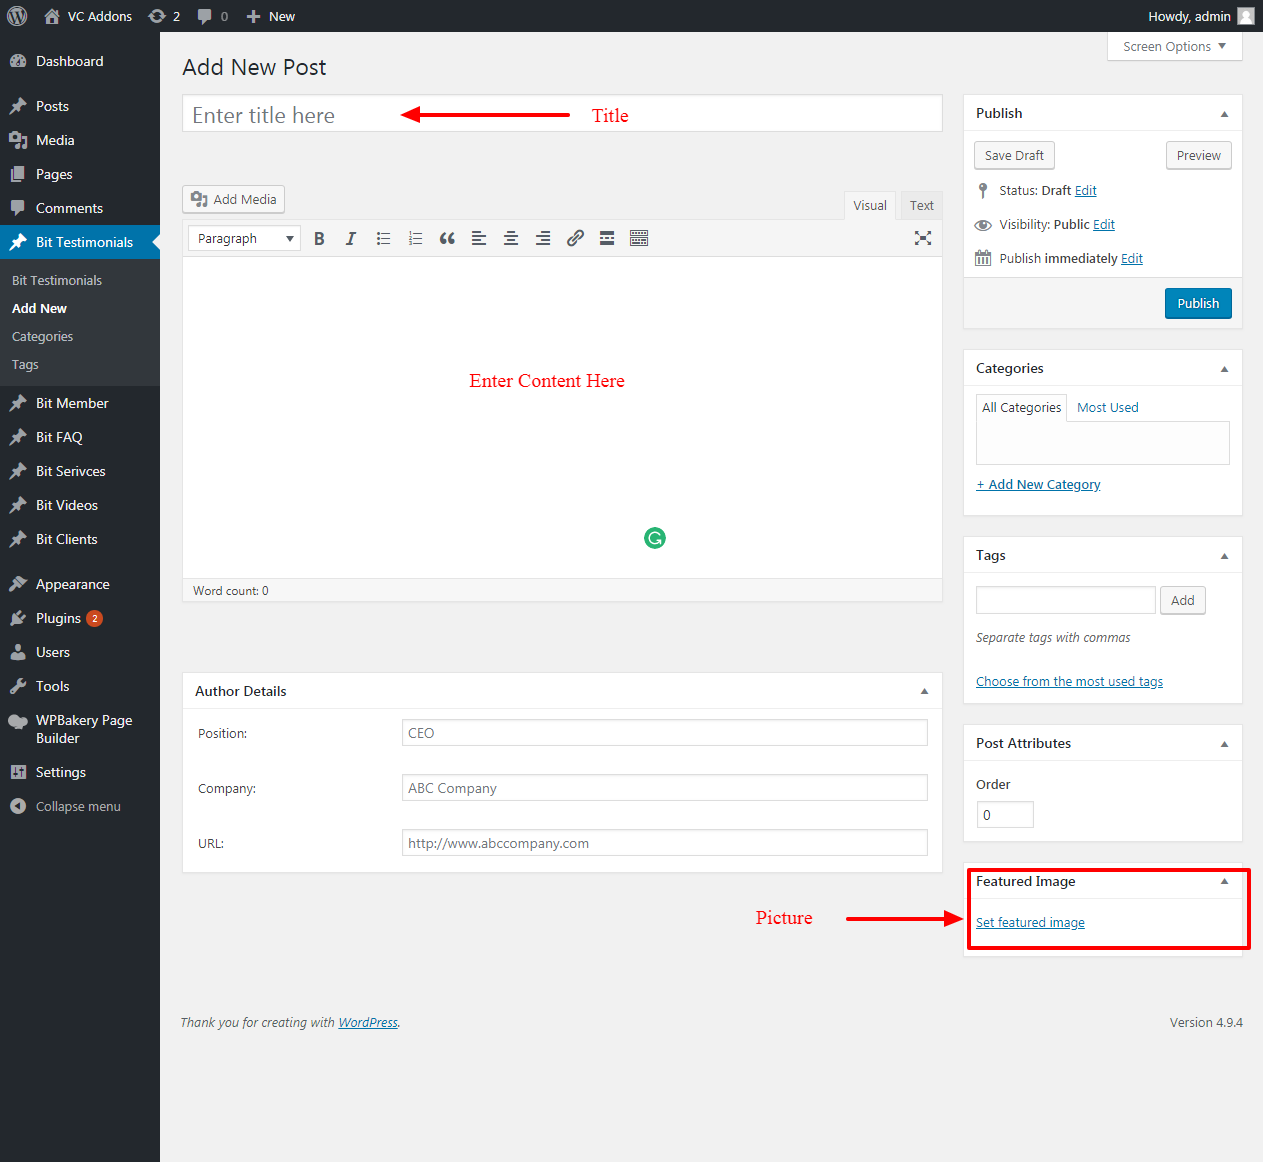1263x1162 pixels.
Task: Collapse the Publish panel
Action: (1224, 114)
